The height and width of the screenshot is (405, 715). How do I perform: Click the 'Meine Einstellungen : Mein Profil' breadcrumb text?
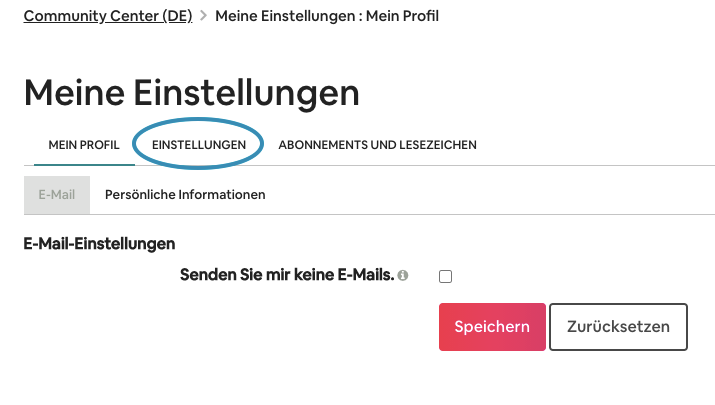327,16
